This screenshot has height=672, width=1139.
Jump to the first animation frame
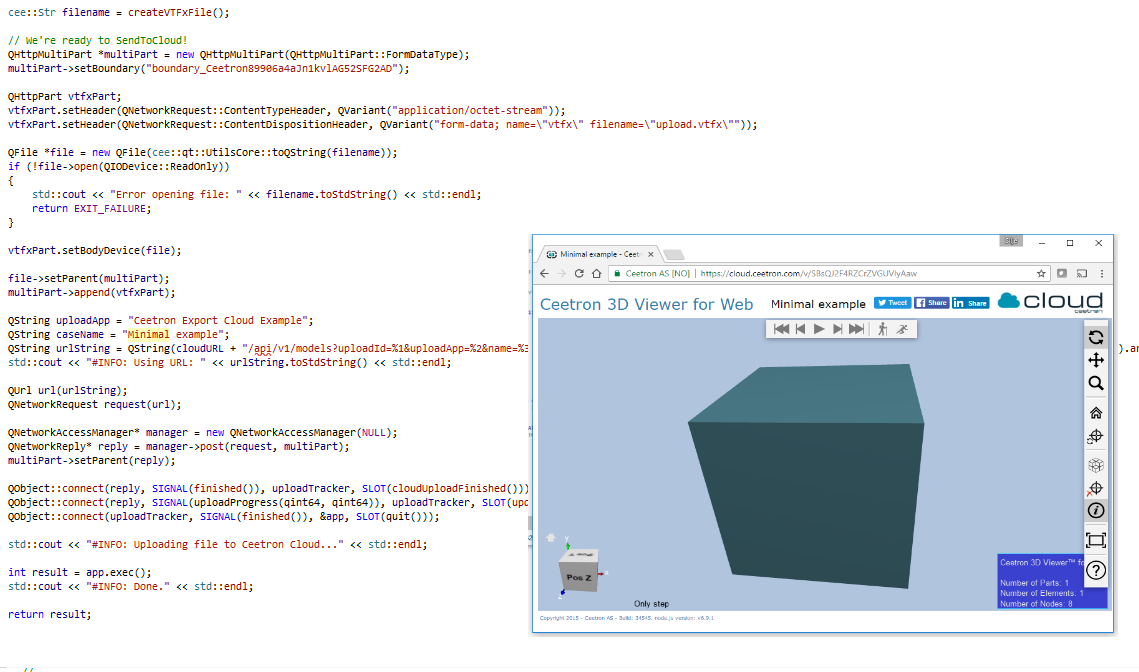[x=782, y=329]
